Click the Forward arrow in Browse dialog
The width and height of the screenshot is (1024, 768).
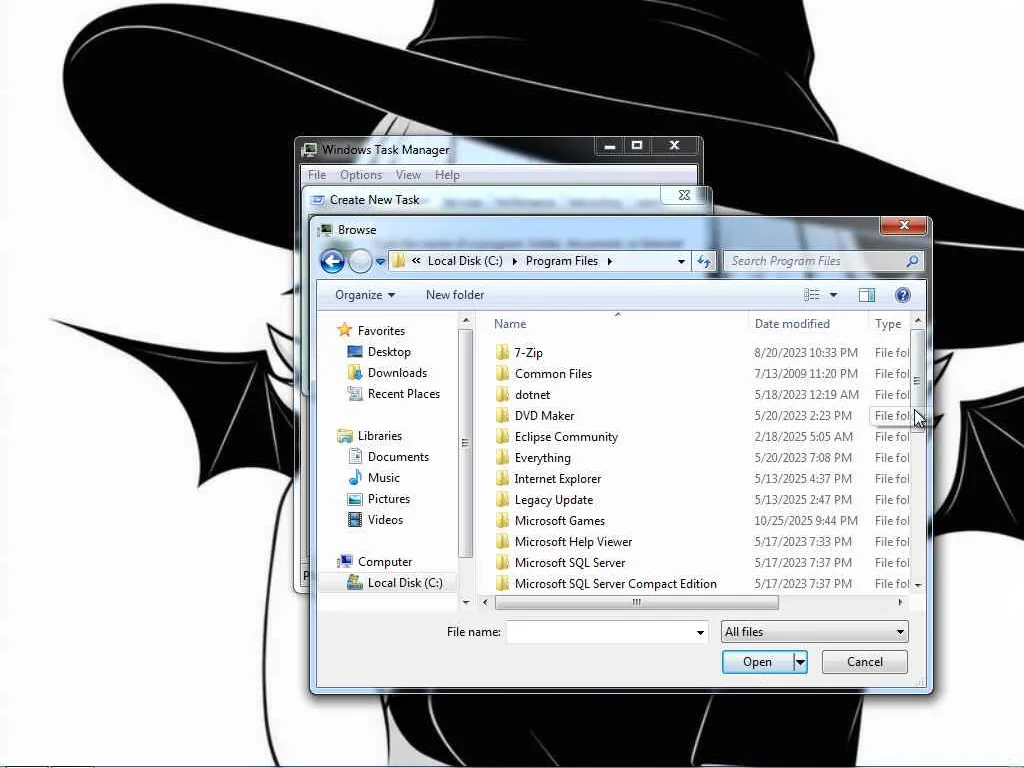[x=360, y=261]
